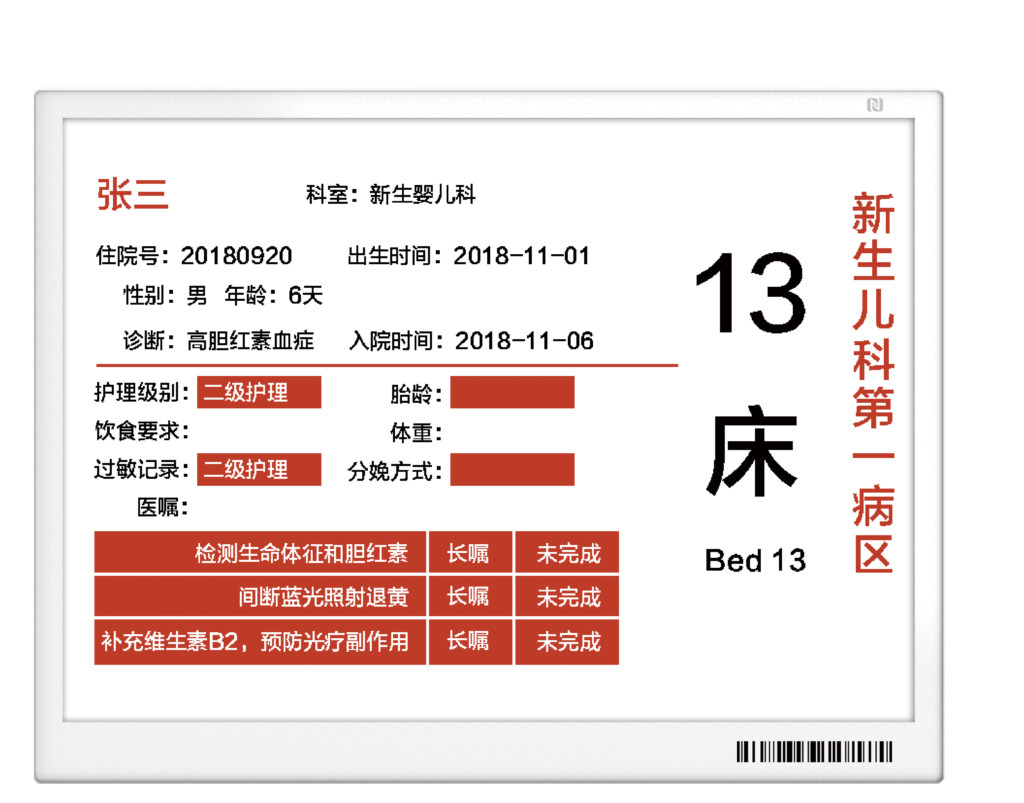This screenshot has width=1024, height=803.
Task: Click the barcode on the device's bottom bezel
Action: pos(814,751)
